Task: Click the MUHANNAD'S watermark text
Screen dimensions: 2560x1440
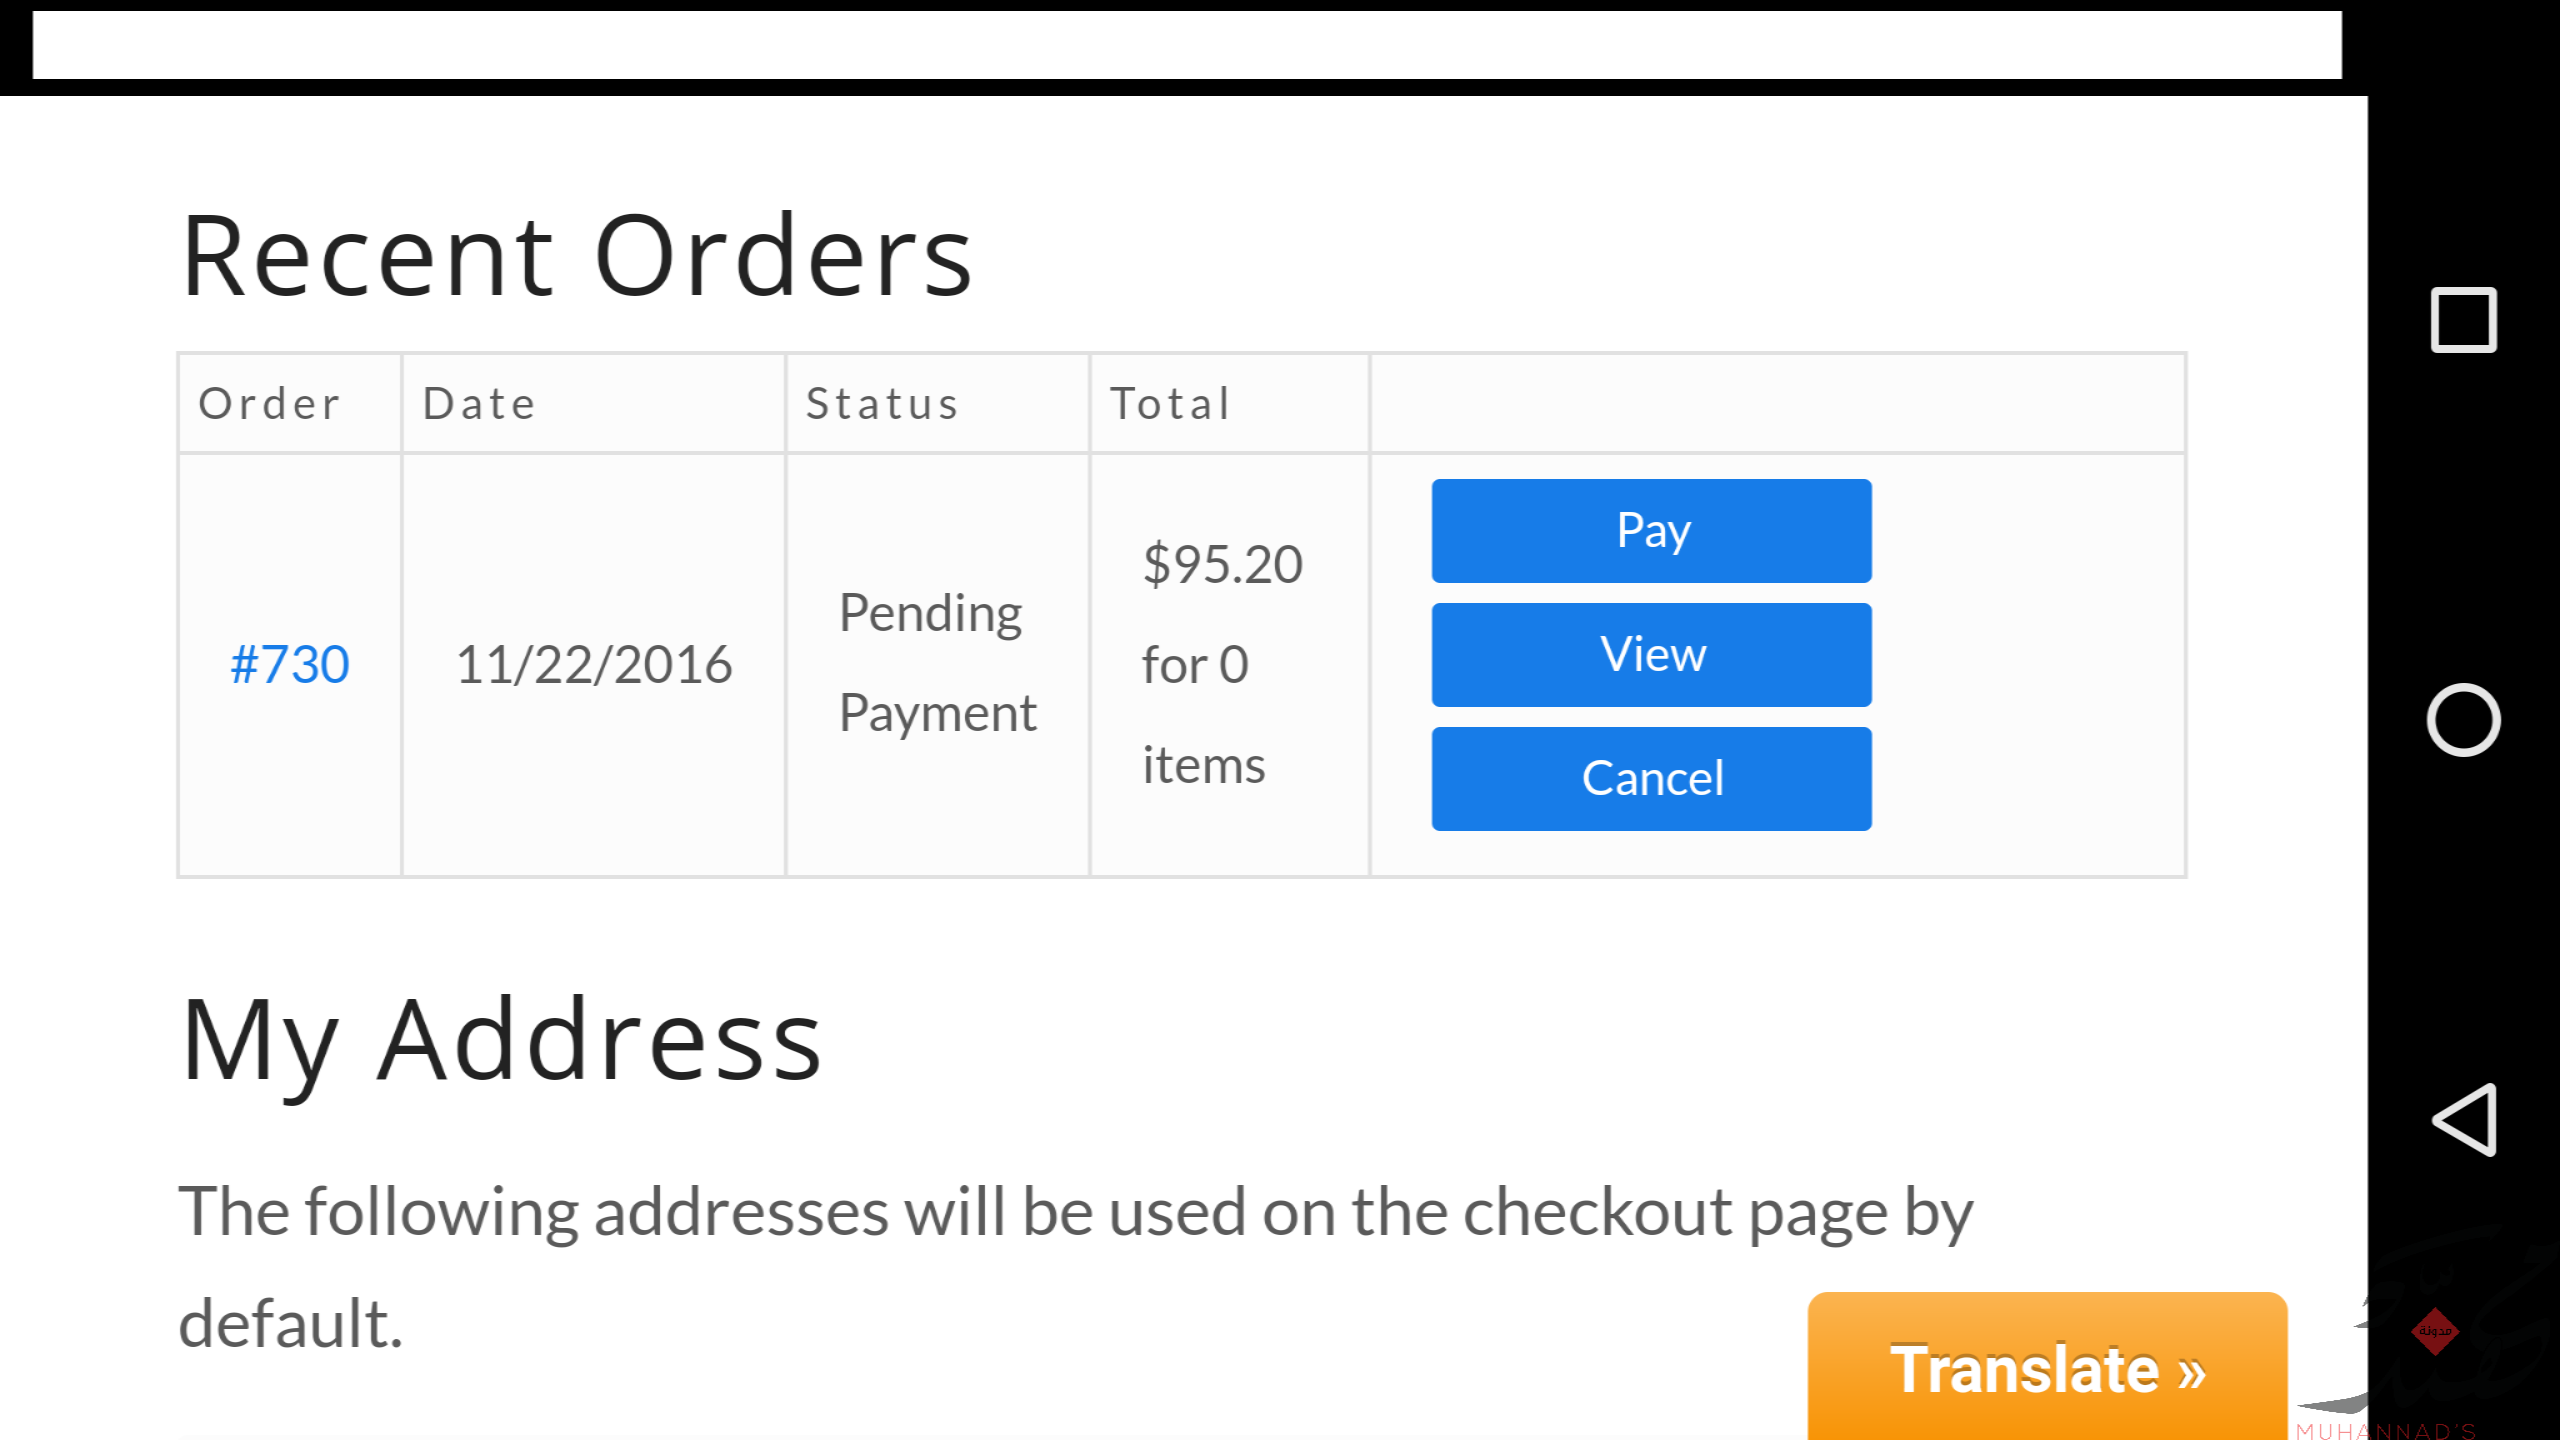Action: tap(2386, 1430)
